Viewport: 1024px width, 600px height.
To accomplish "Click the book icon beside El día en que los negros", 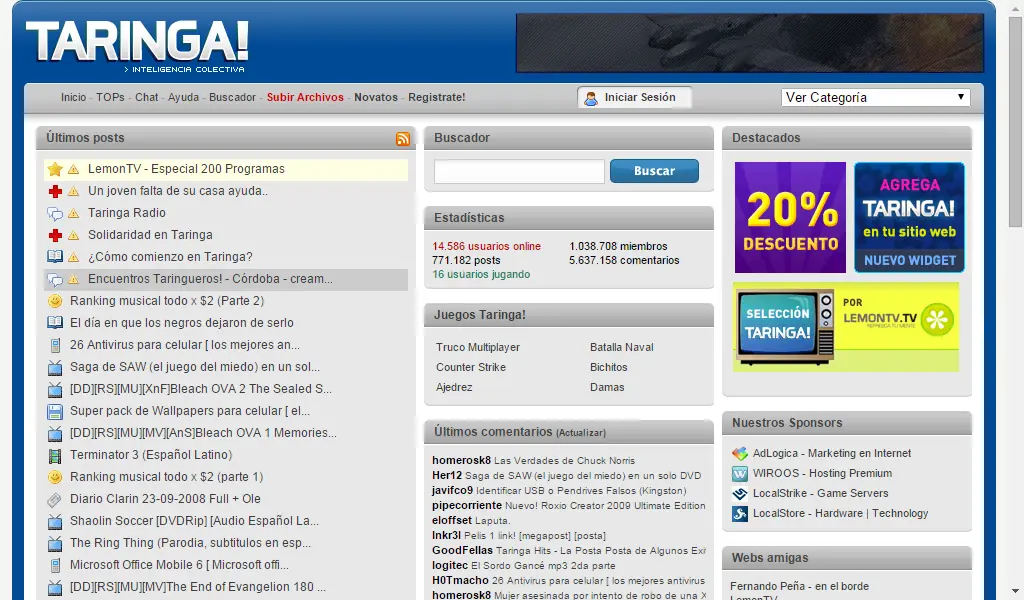I will click(55, 323).
